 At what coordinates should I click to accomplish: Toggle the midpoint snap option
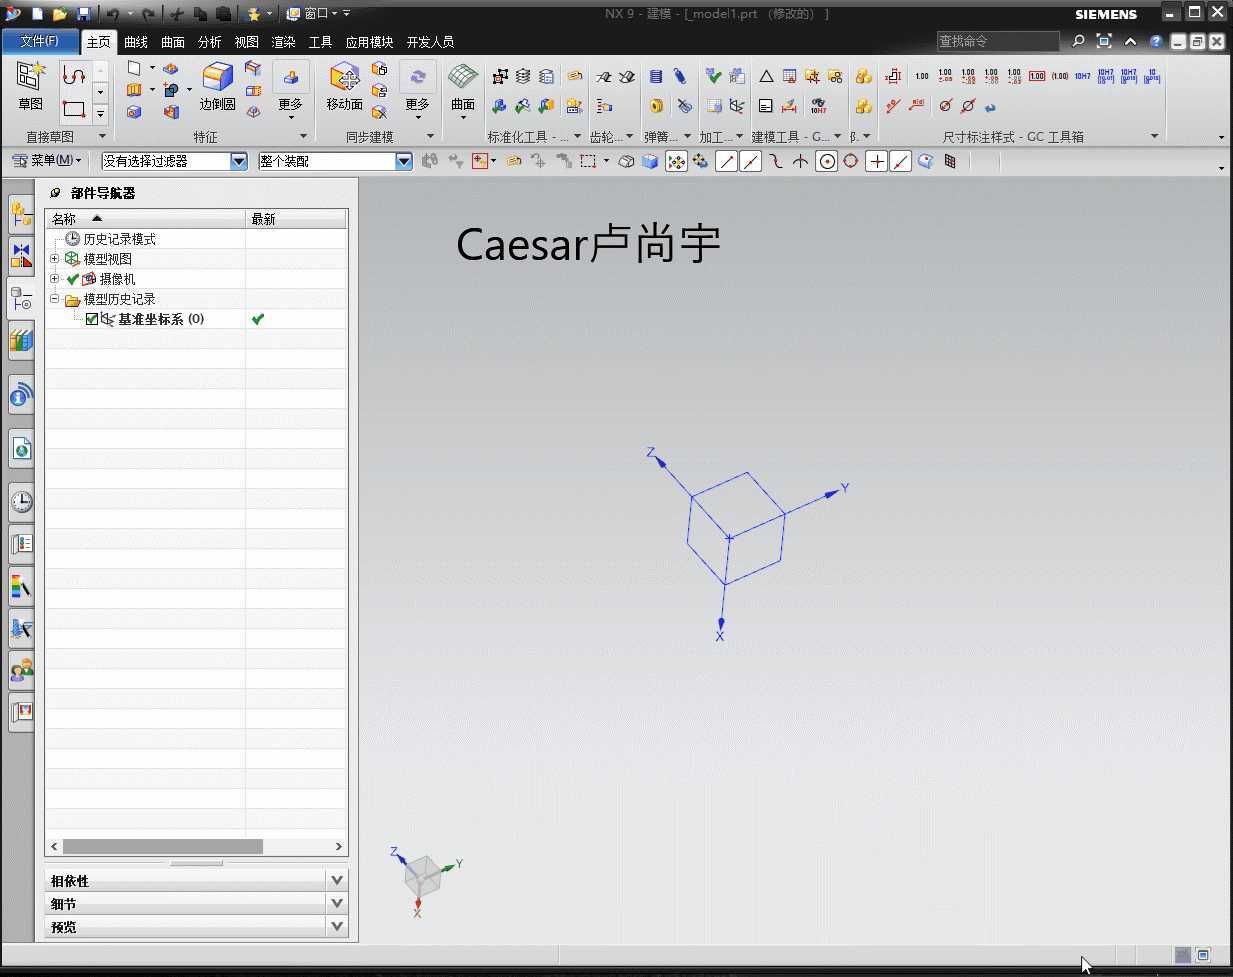(751, 161)
